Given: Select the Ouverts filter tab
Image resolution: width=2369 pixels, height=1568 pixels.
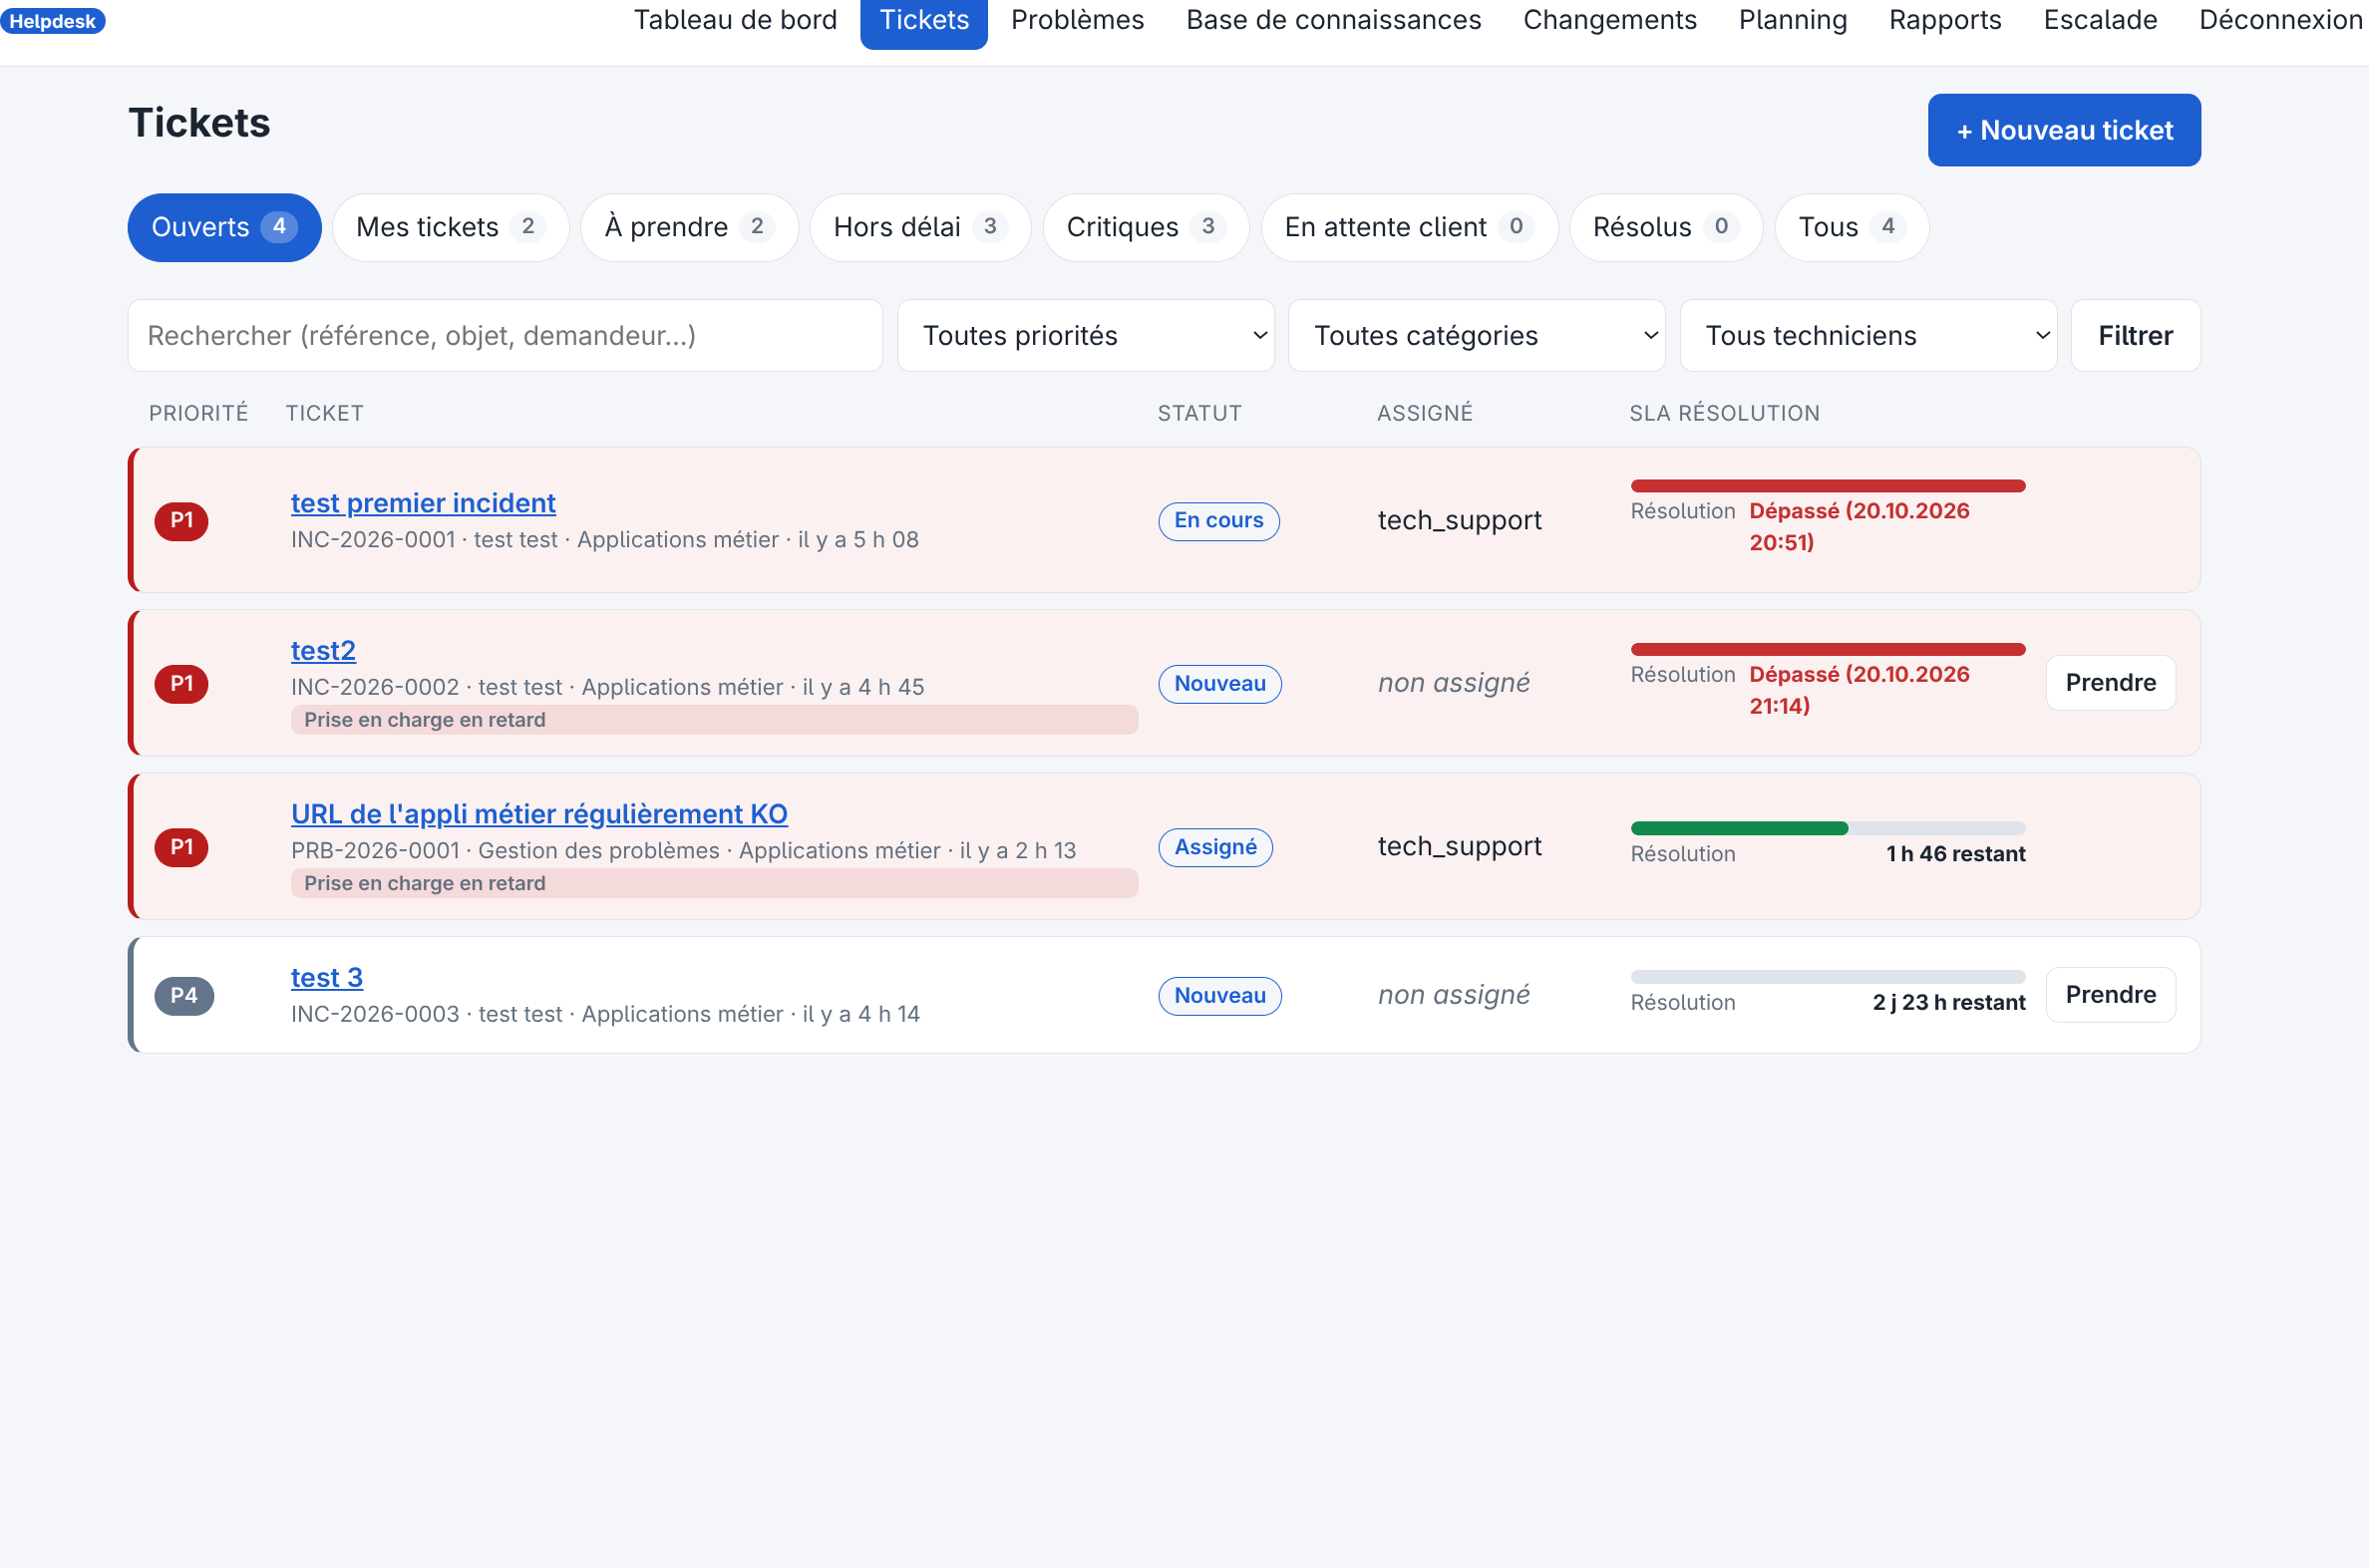Looking at the screenshot, I should click(x=224, y=227).
